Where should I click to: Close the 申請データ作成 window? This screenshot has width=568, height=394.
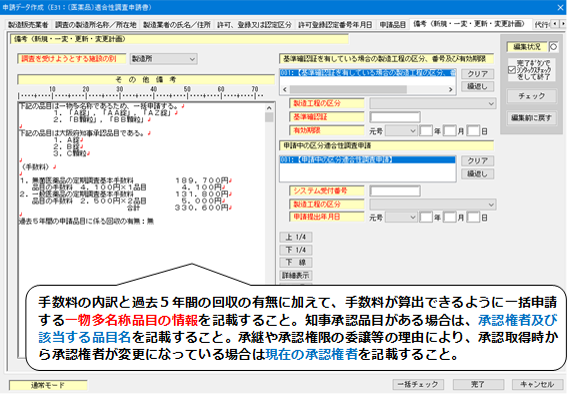point(560,7)
